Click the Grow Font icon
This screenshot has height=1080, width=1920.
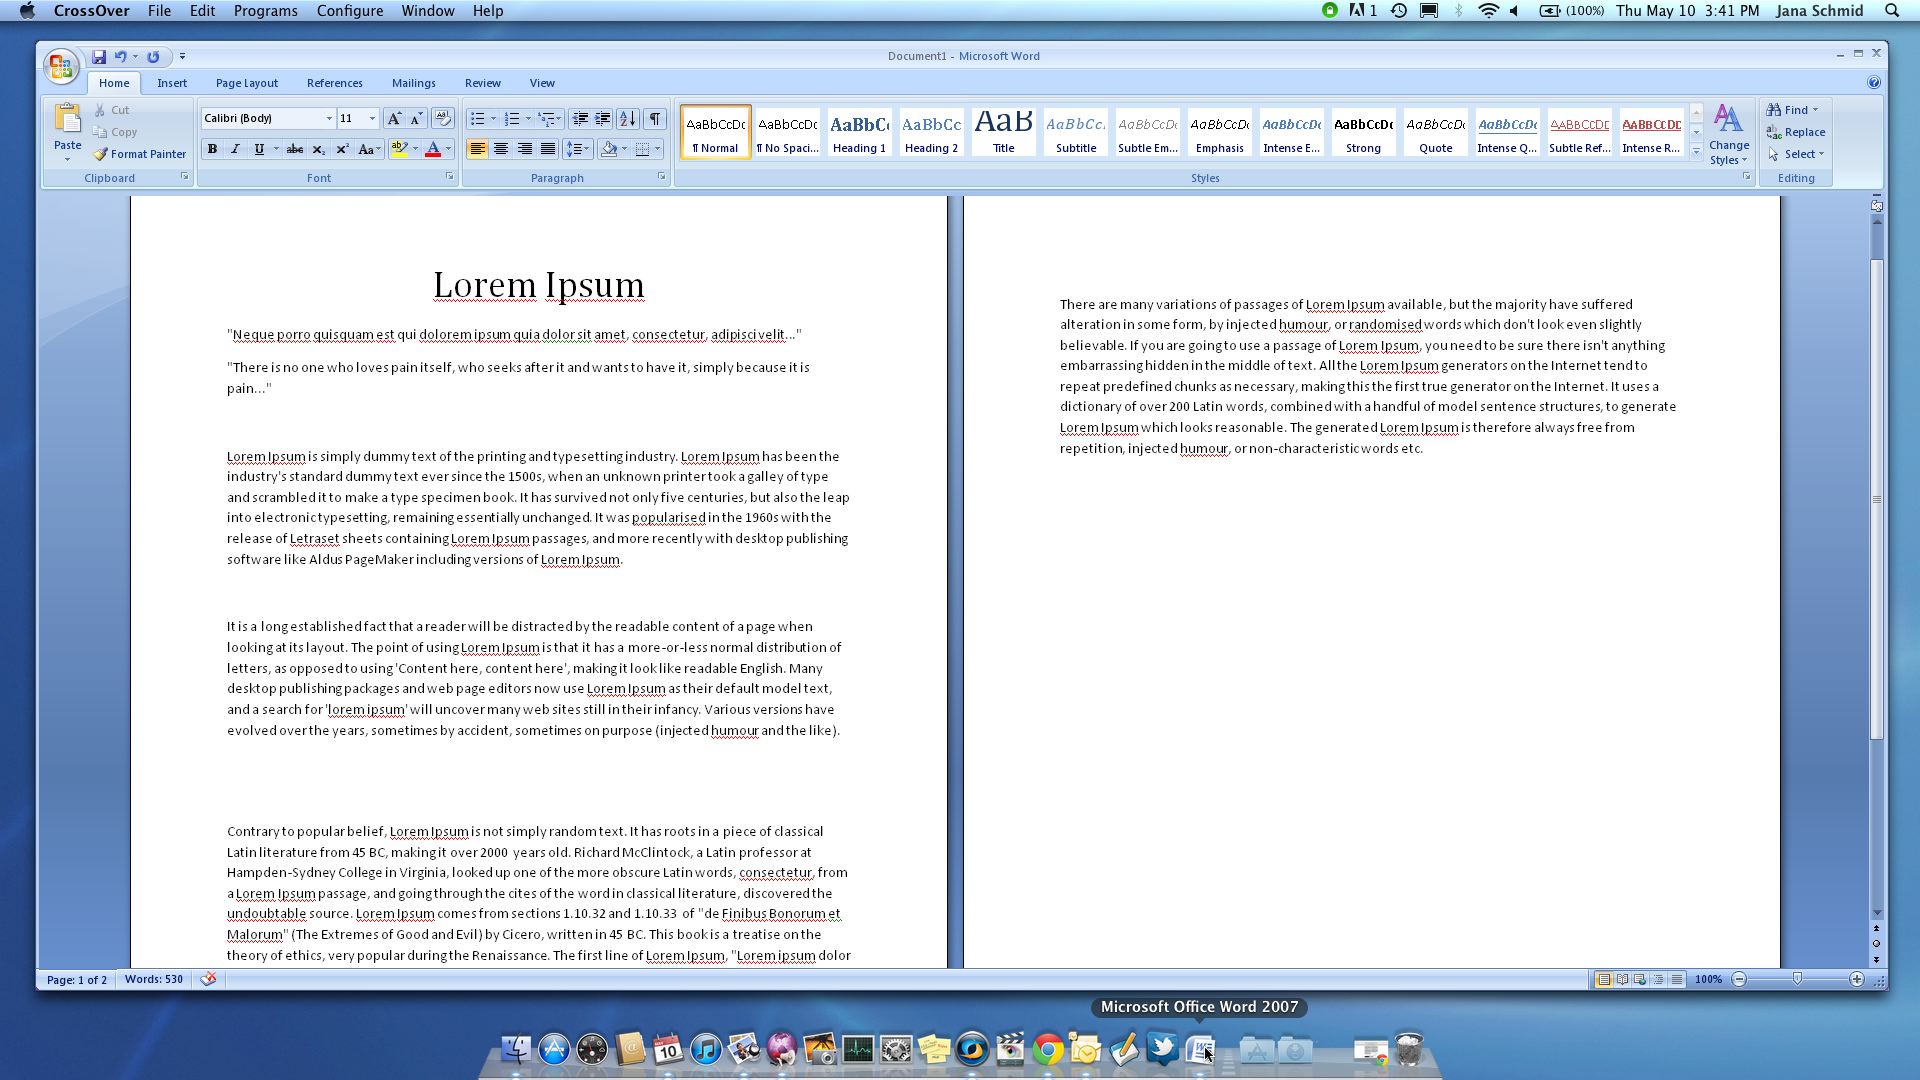pyautogui.click(x=394, y=118)
